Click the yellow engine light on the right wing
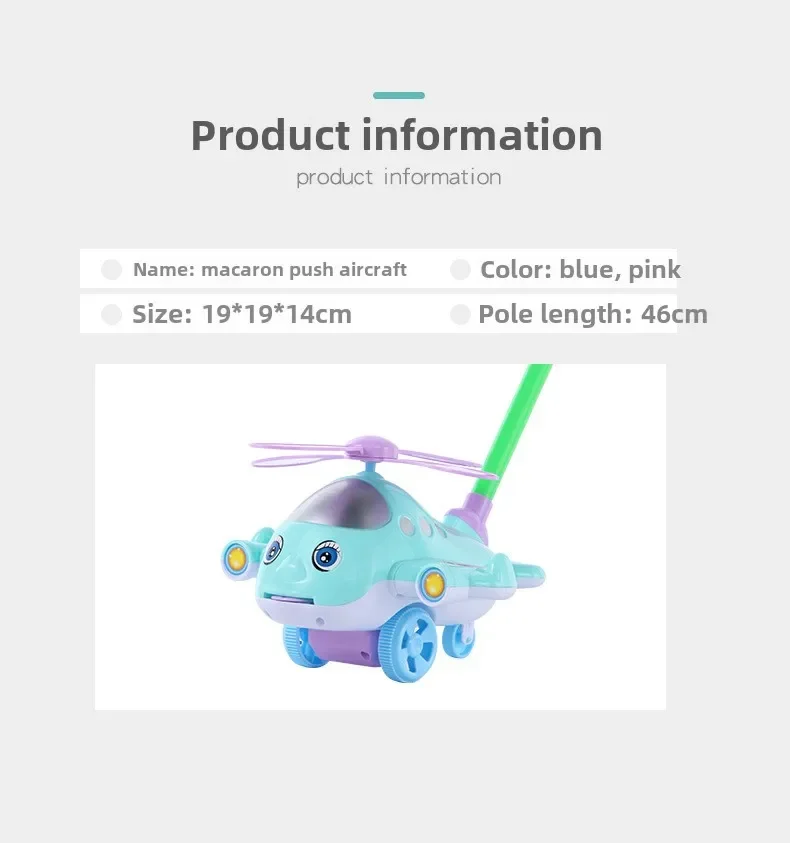Screen dimensions: 790x843 click(x=433, y=584)
